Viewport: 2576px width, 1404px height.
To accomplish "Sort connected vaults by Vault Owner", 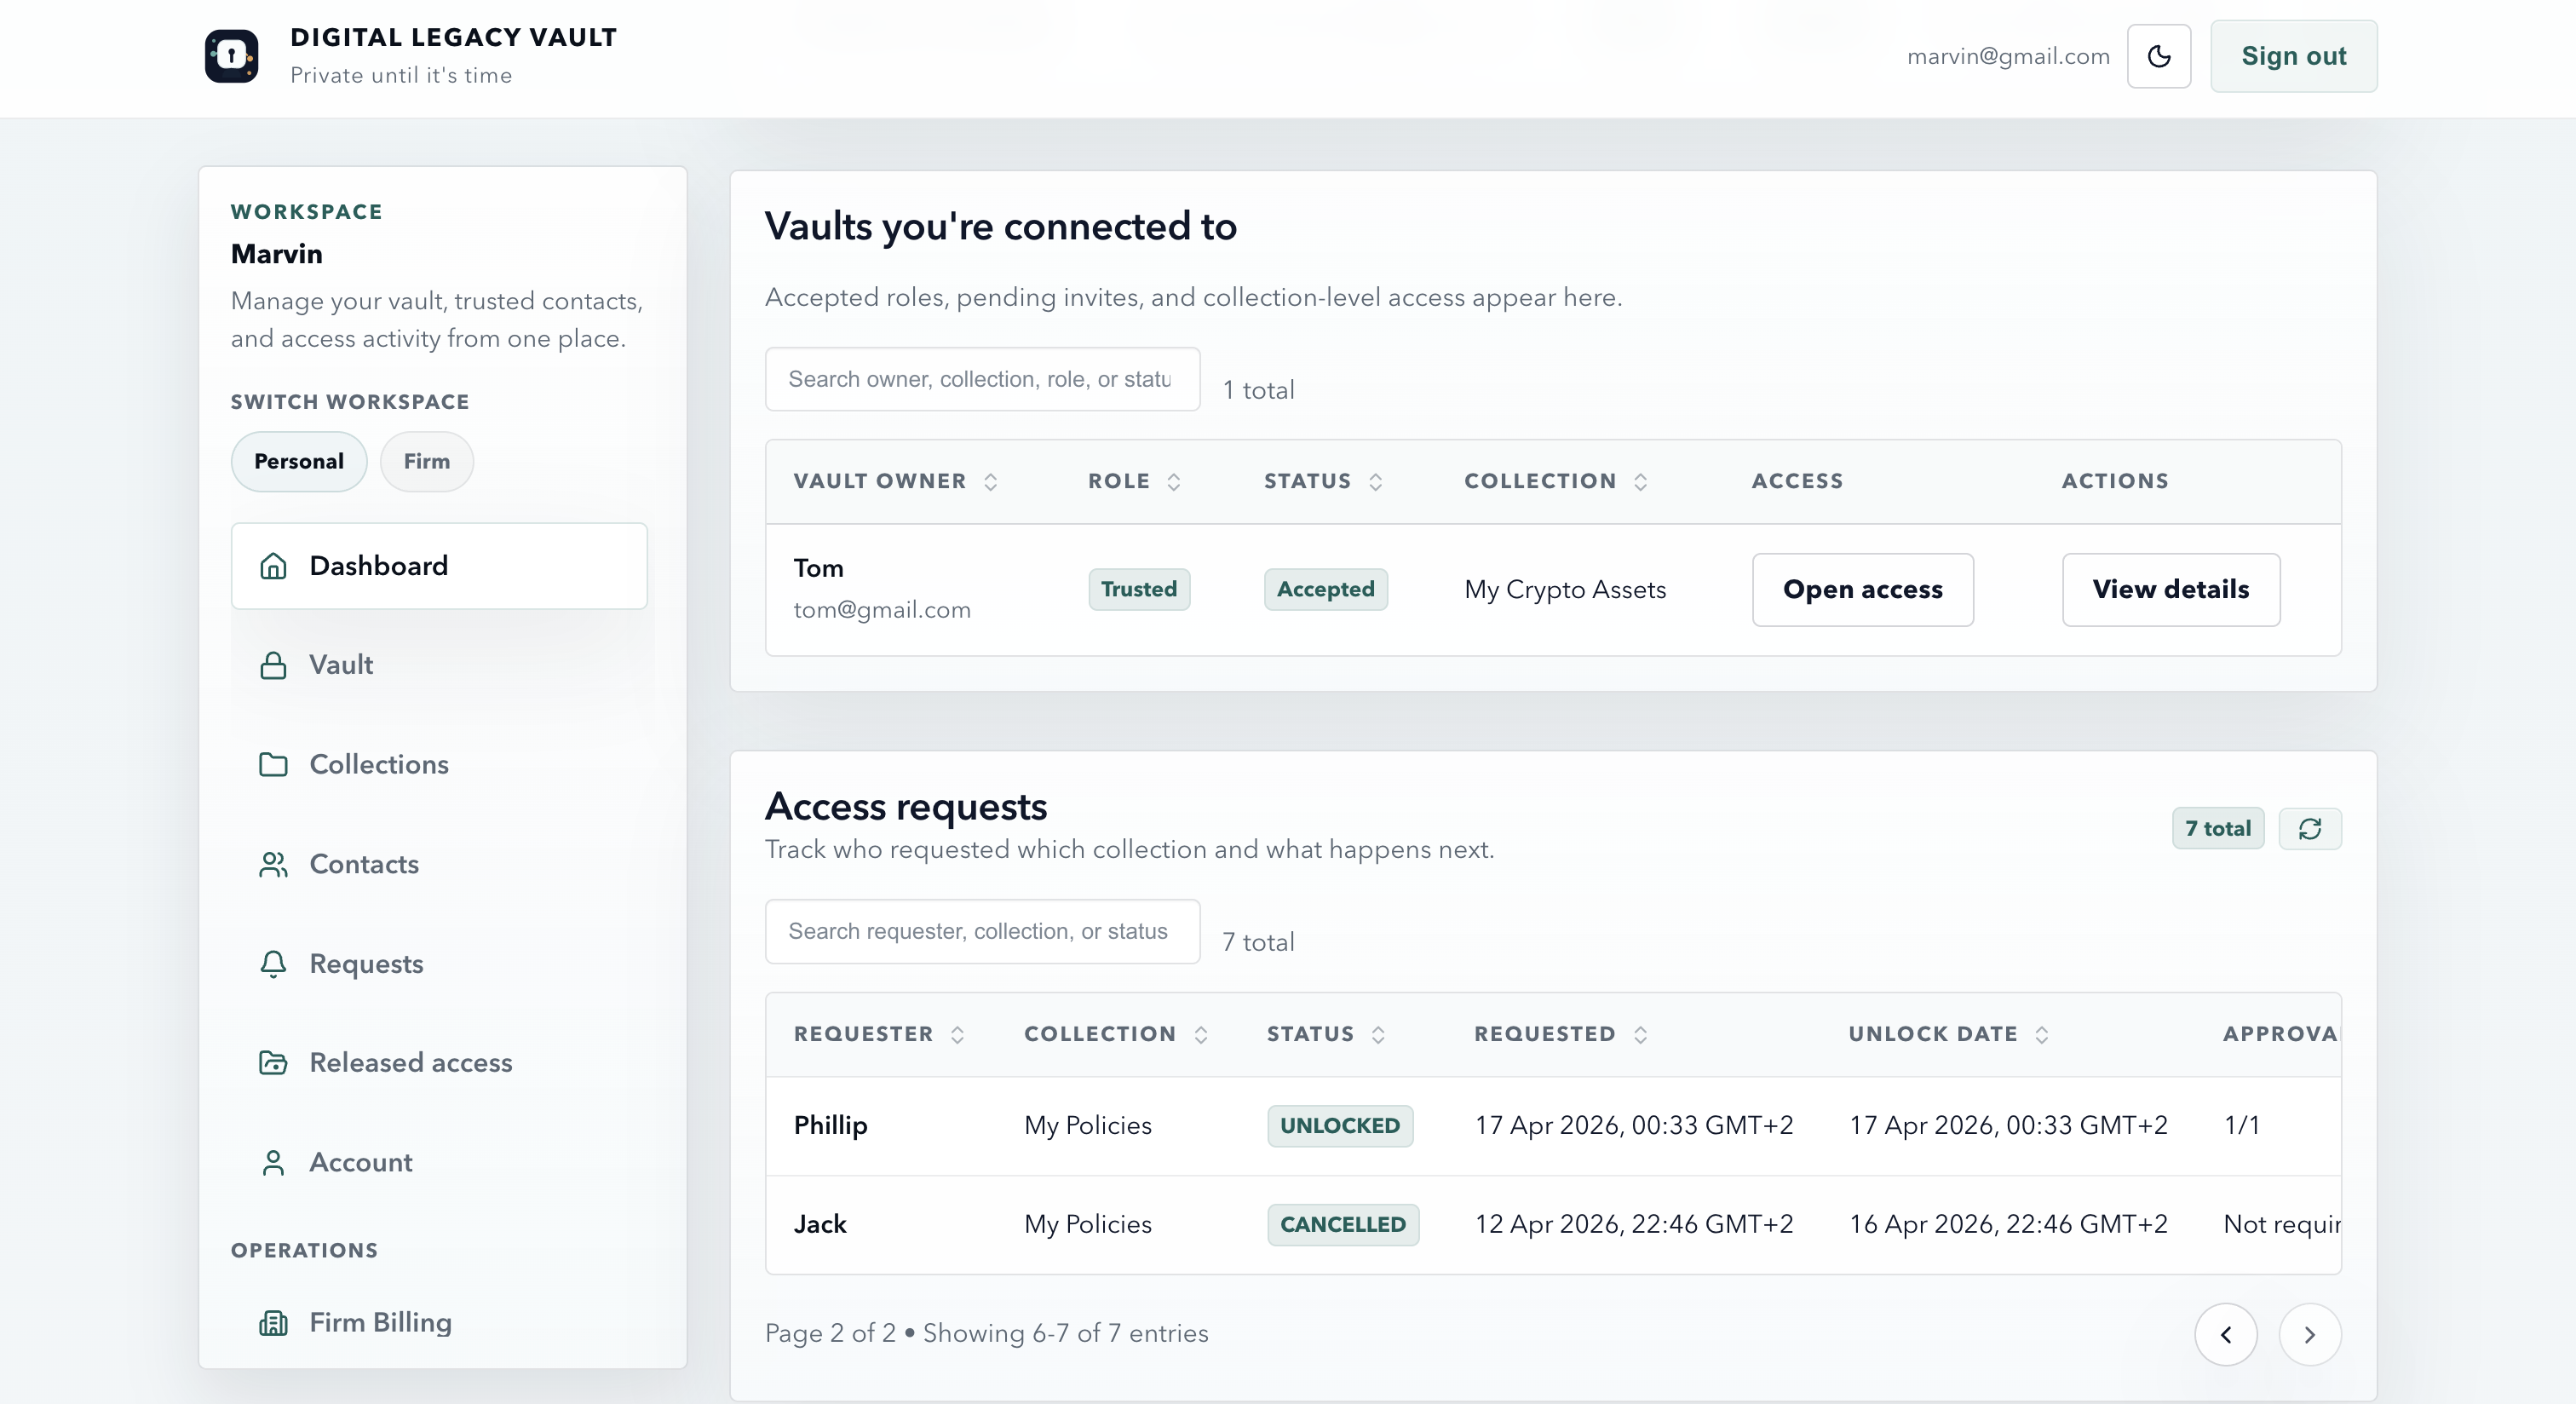I will [895, 481].
